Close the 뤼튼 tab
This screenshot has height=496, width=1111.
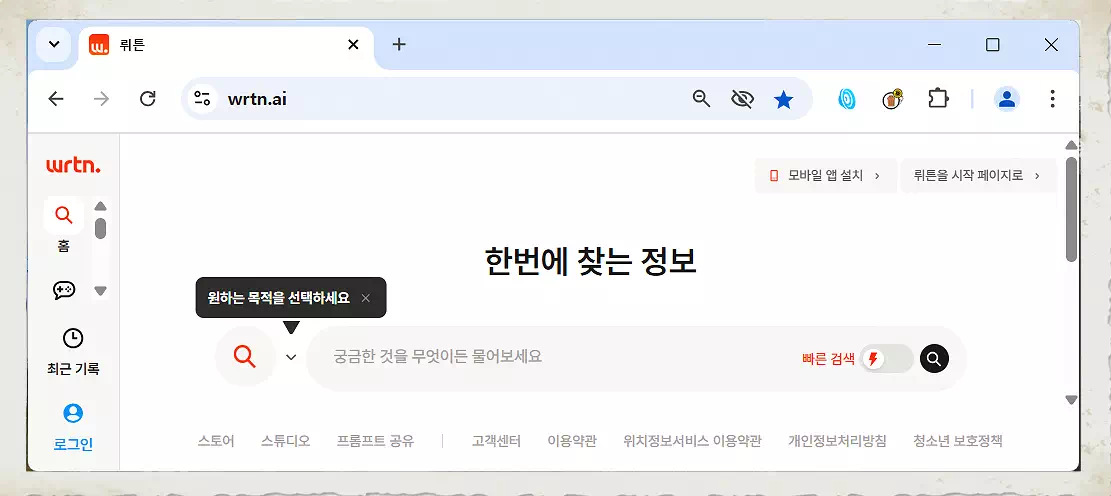[353, 45]
